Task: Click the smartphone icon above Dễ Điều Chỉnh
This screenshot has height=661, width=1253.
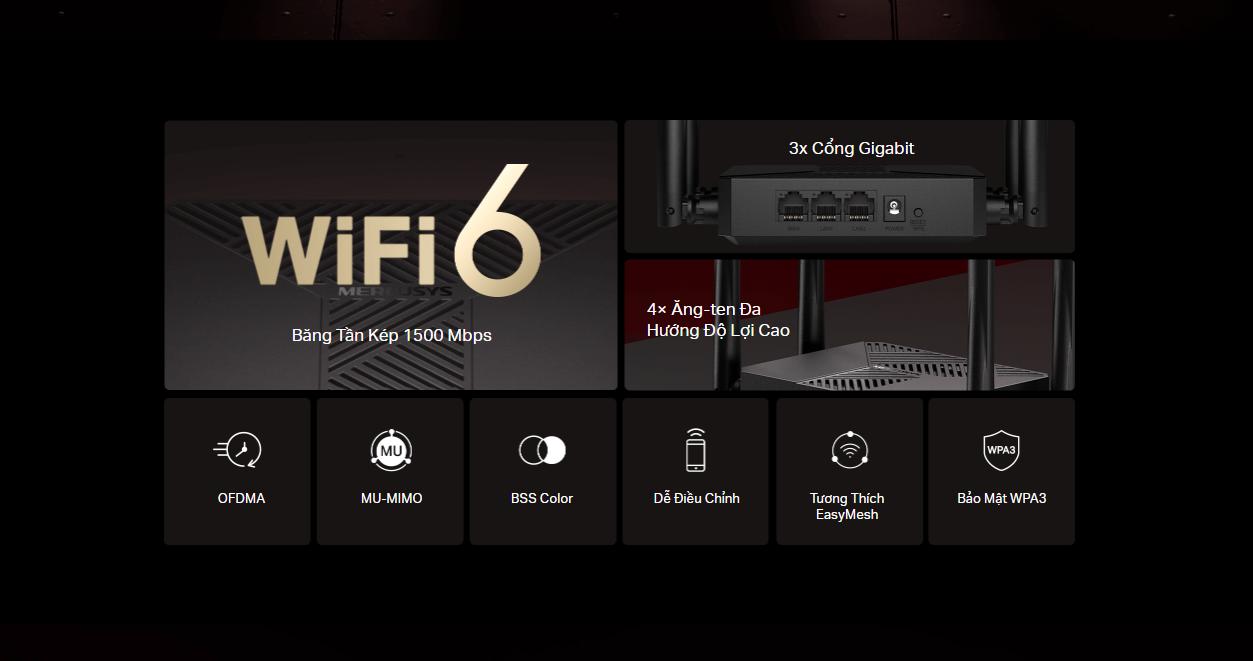Action: coord(695,449)
